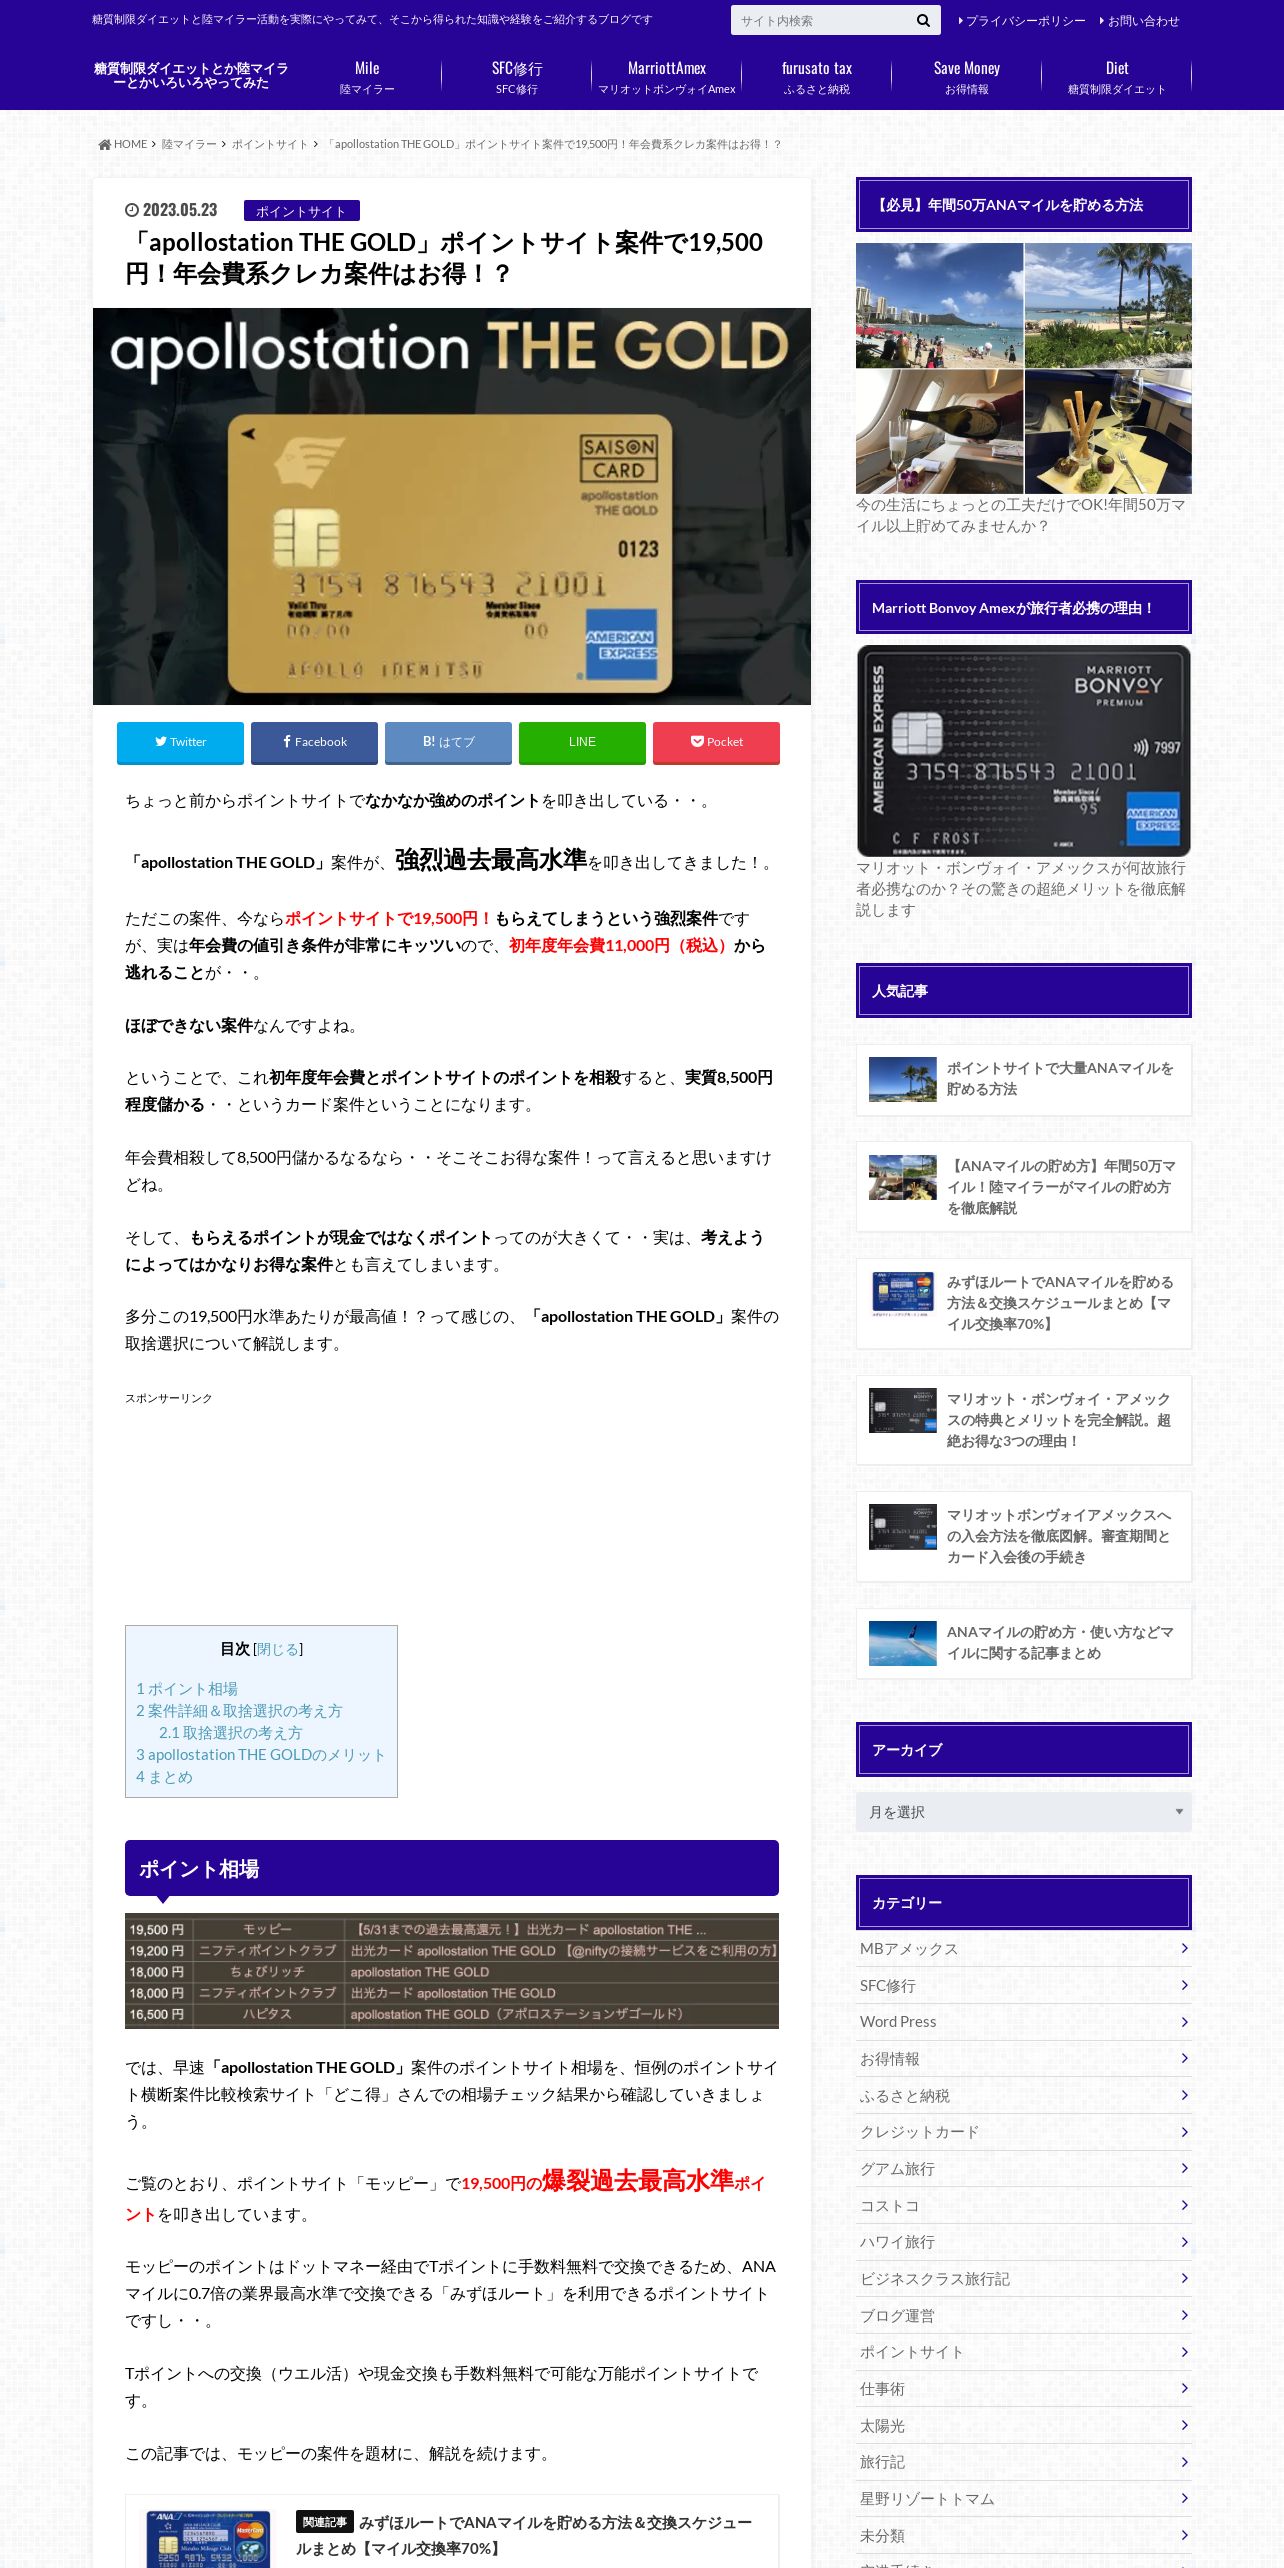Open the Mile 陸マイラー menu
The height and width of the screenshot is (2568, 1284).
point(367,77)
